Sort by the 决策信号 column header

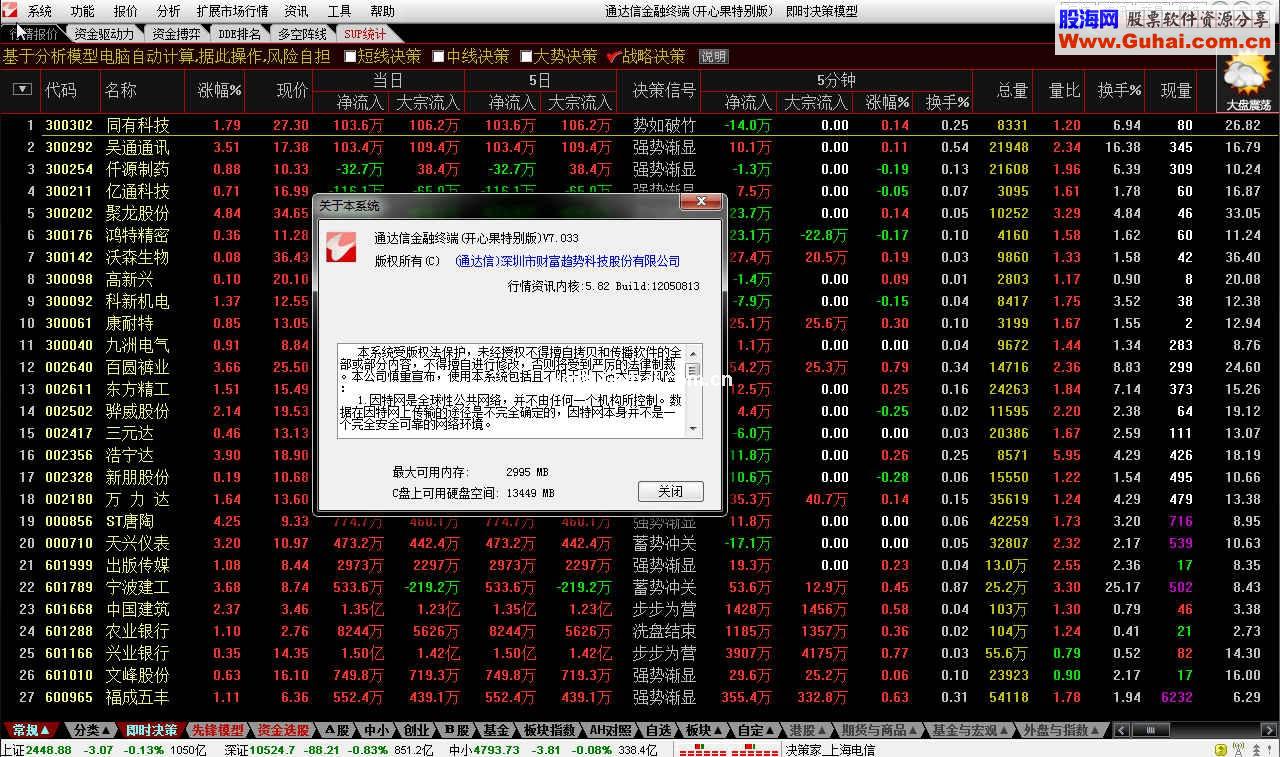pos(664,90)
